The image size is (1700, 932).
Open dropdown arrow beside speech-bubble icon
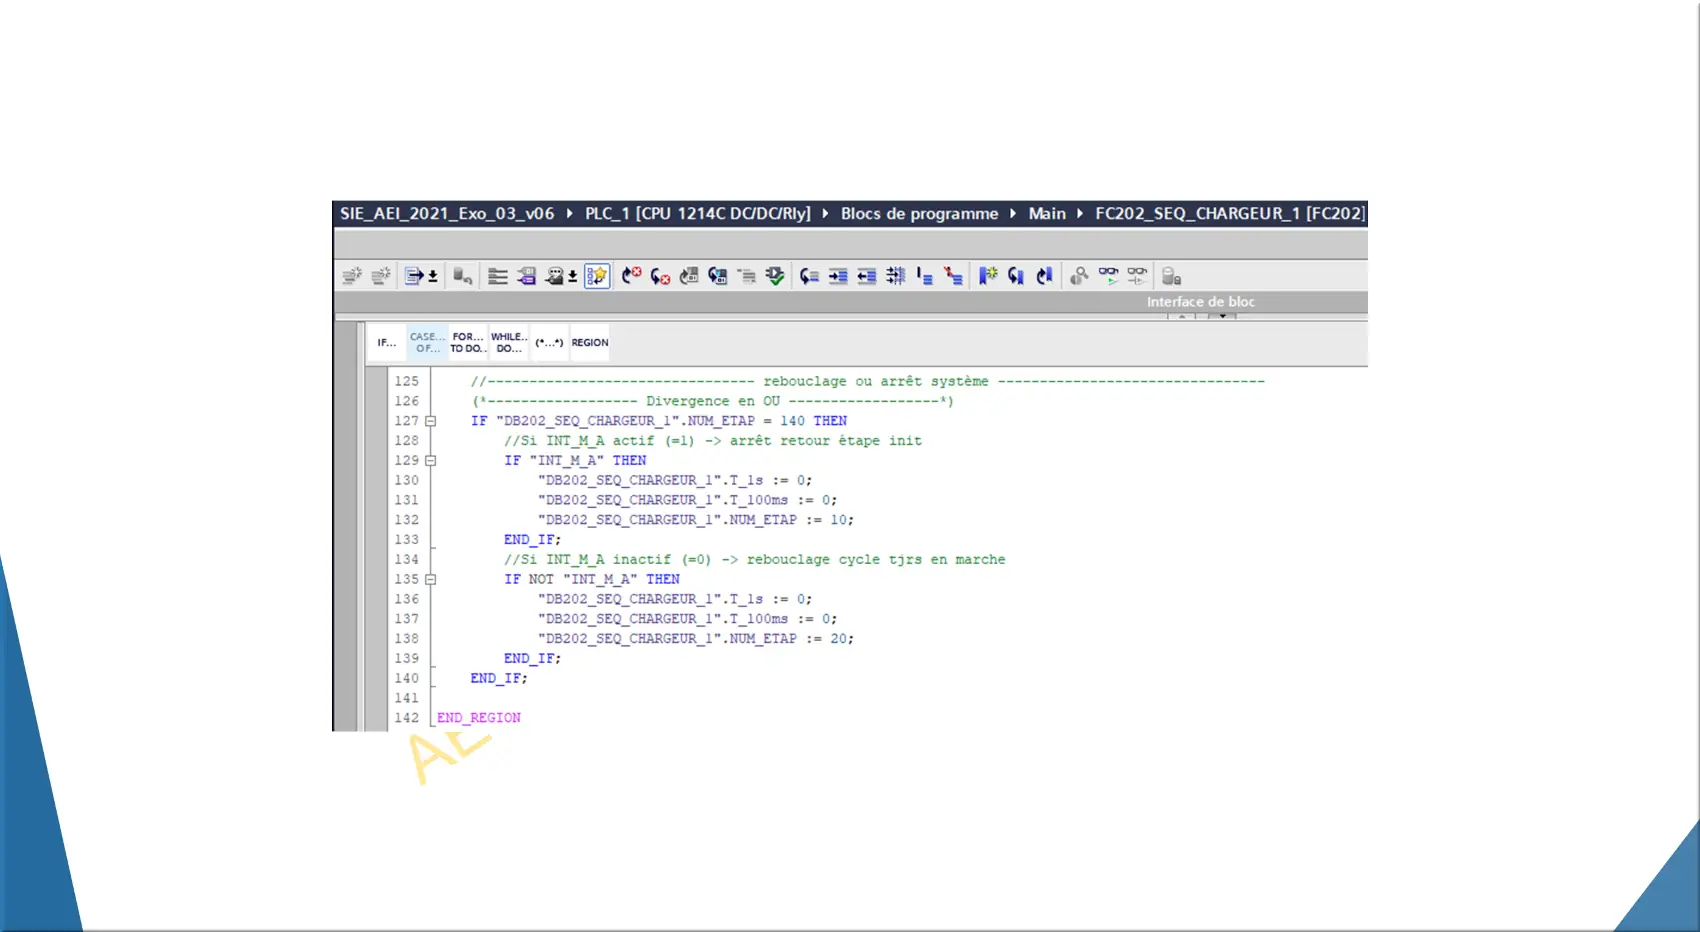(x=573, y=277)
